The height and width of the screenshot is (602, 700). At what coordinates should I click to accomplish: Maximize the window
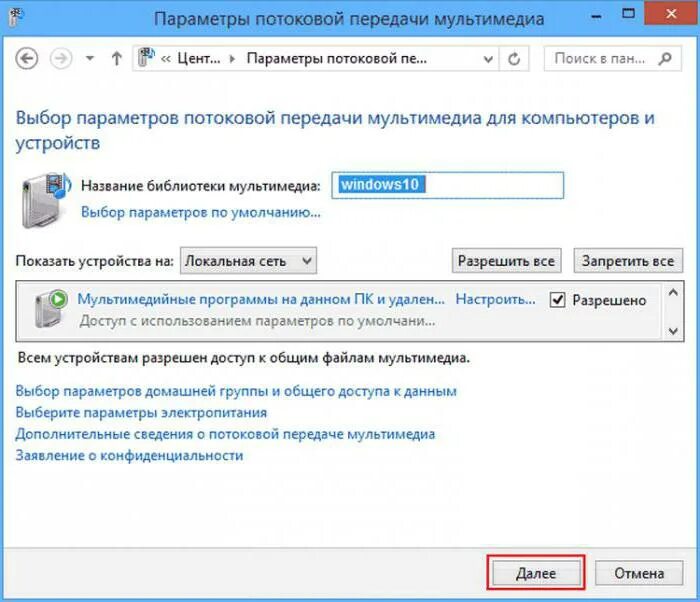pos(629,13)
